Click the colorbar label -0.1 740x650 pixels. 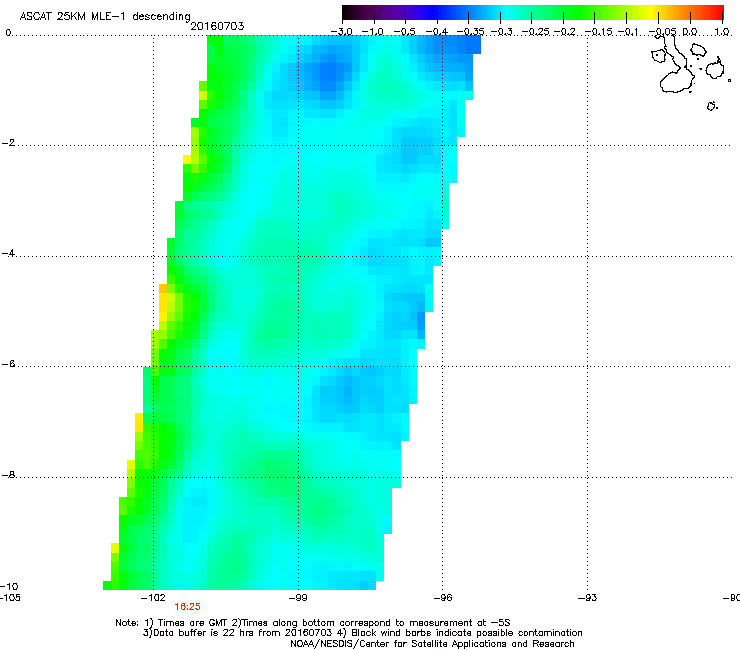pyautogui.click(x=628, y=32)
